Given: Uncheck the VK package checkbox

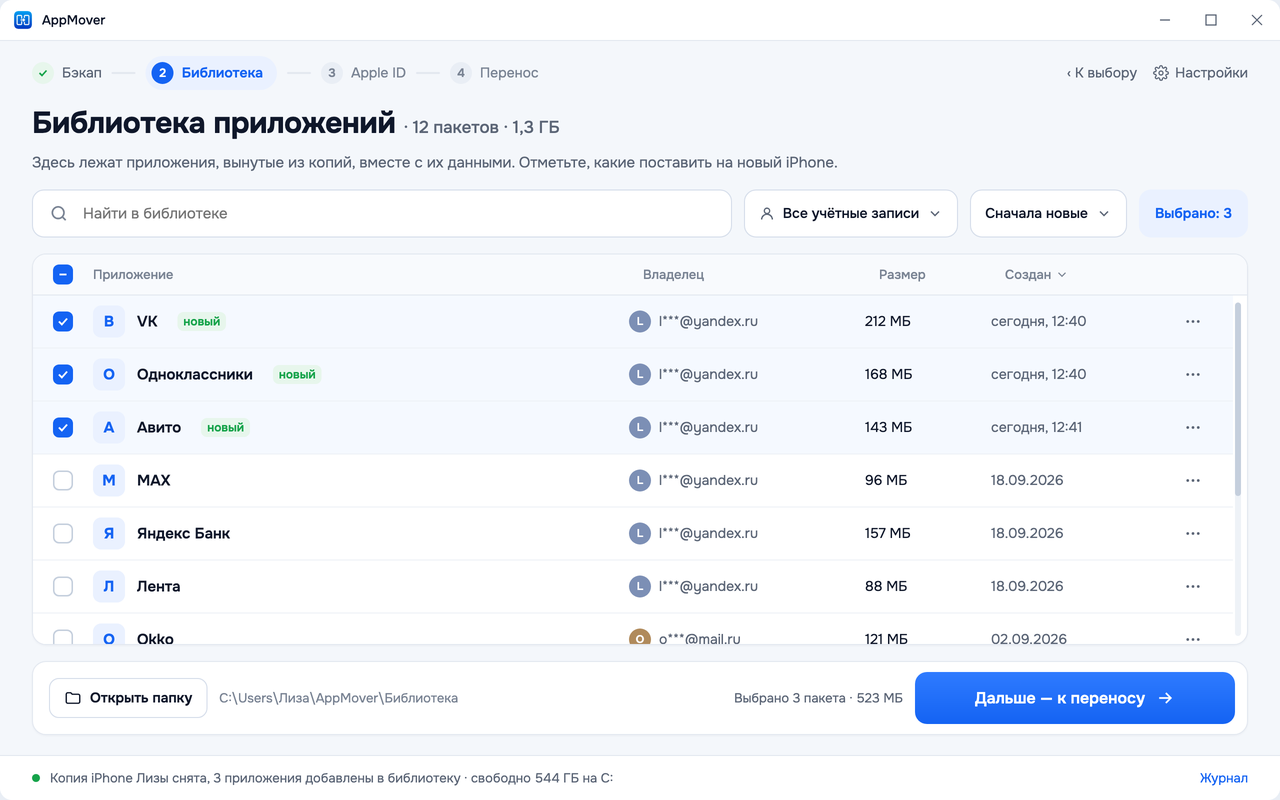Looking at the screenshot, I should (63, 322).
